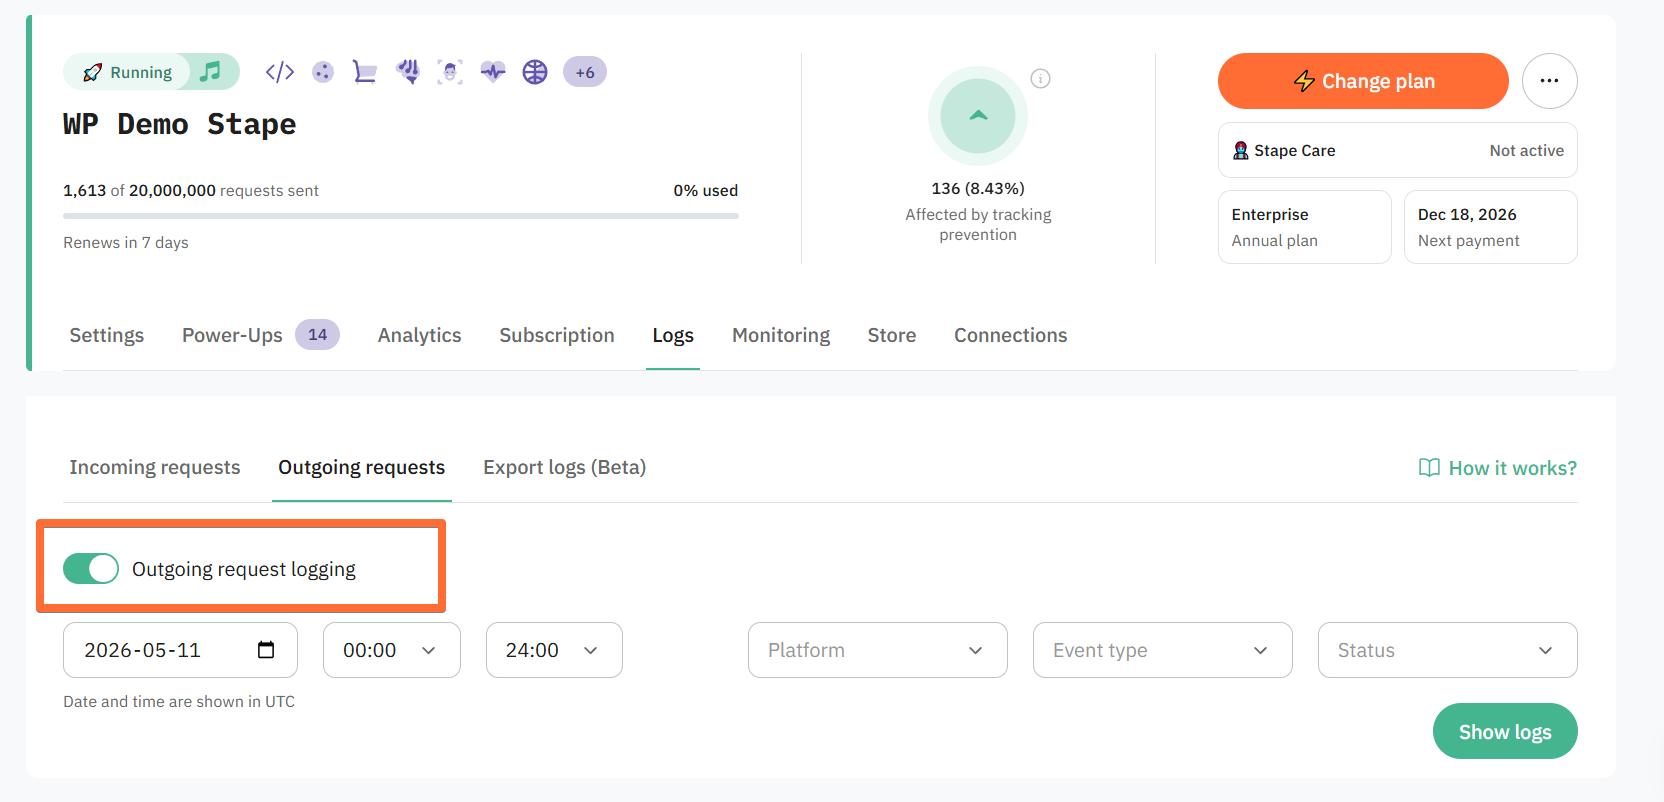This screenshot has height=802, width=1664.
Task: Open the Export logs (Beta) sub-tab
Action: point(565,467)
